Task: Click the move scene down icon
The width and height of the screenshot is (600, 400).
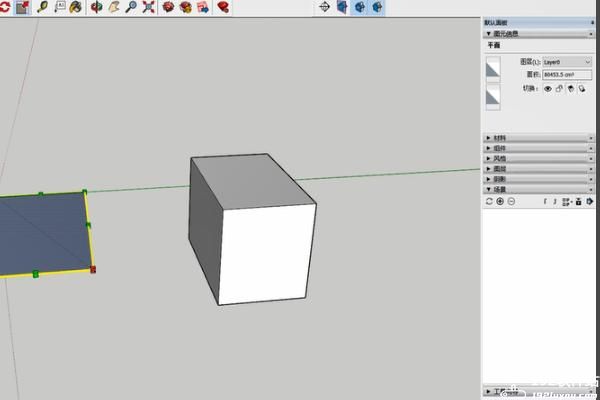Action: (555, 201)
